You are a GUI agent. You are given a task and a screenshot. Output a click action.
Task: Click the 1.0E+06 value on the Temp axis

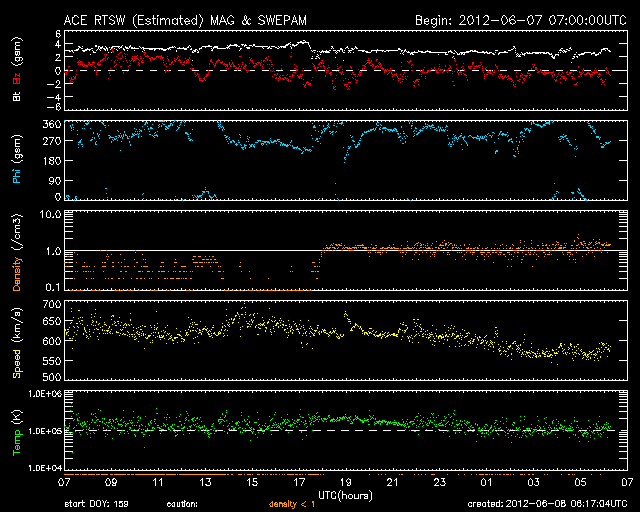45,395
